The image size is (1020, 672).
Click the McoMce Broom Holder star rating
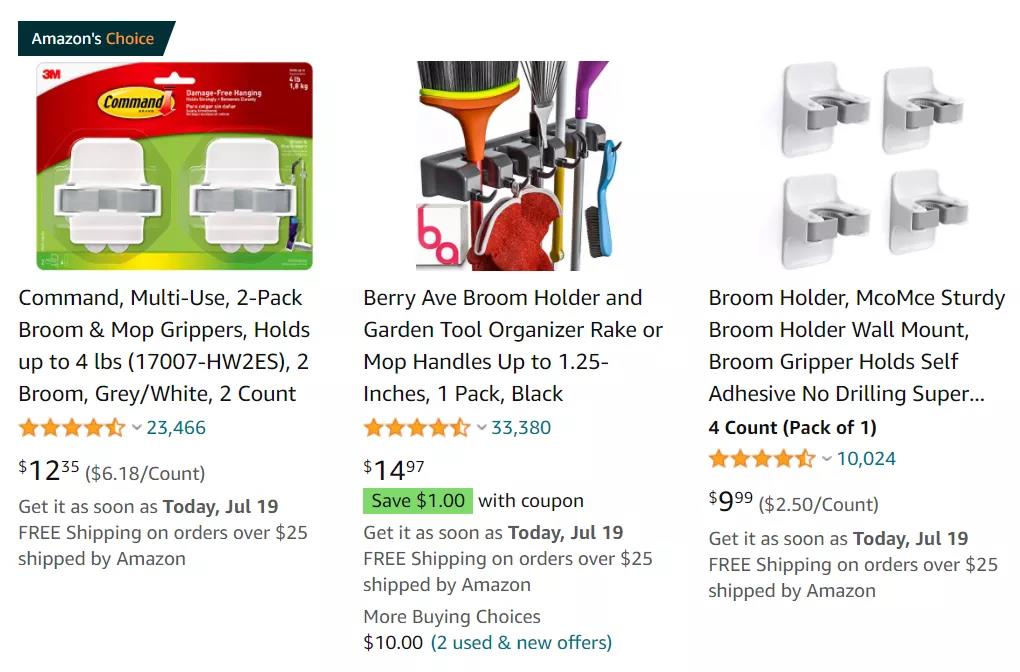tap(762, 459)
